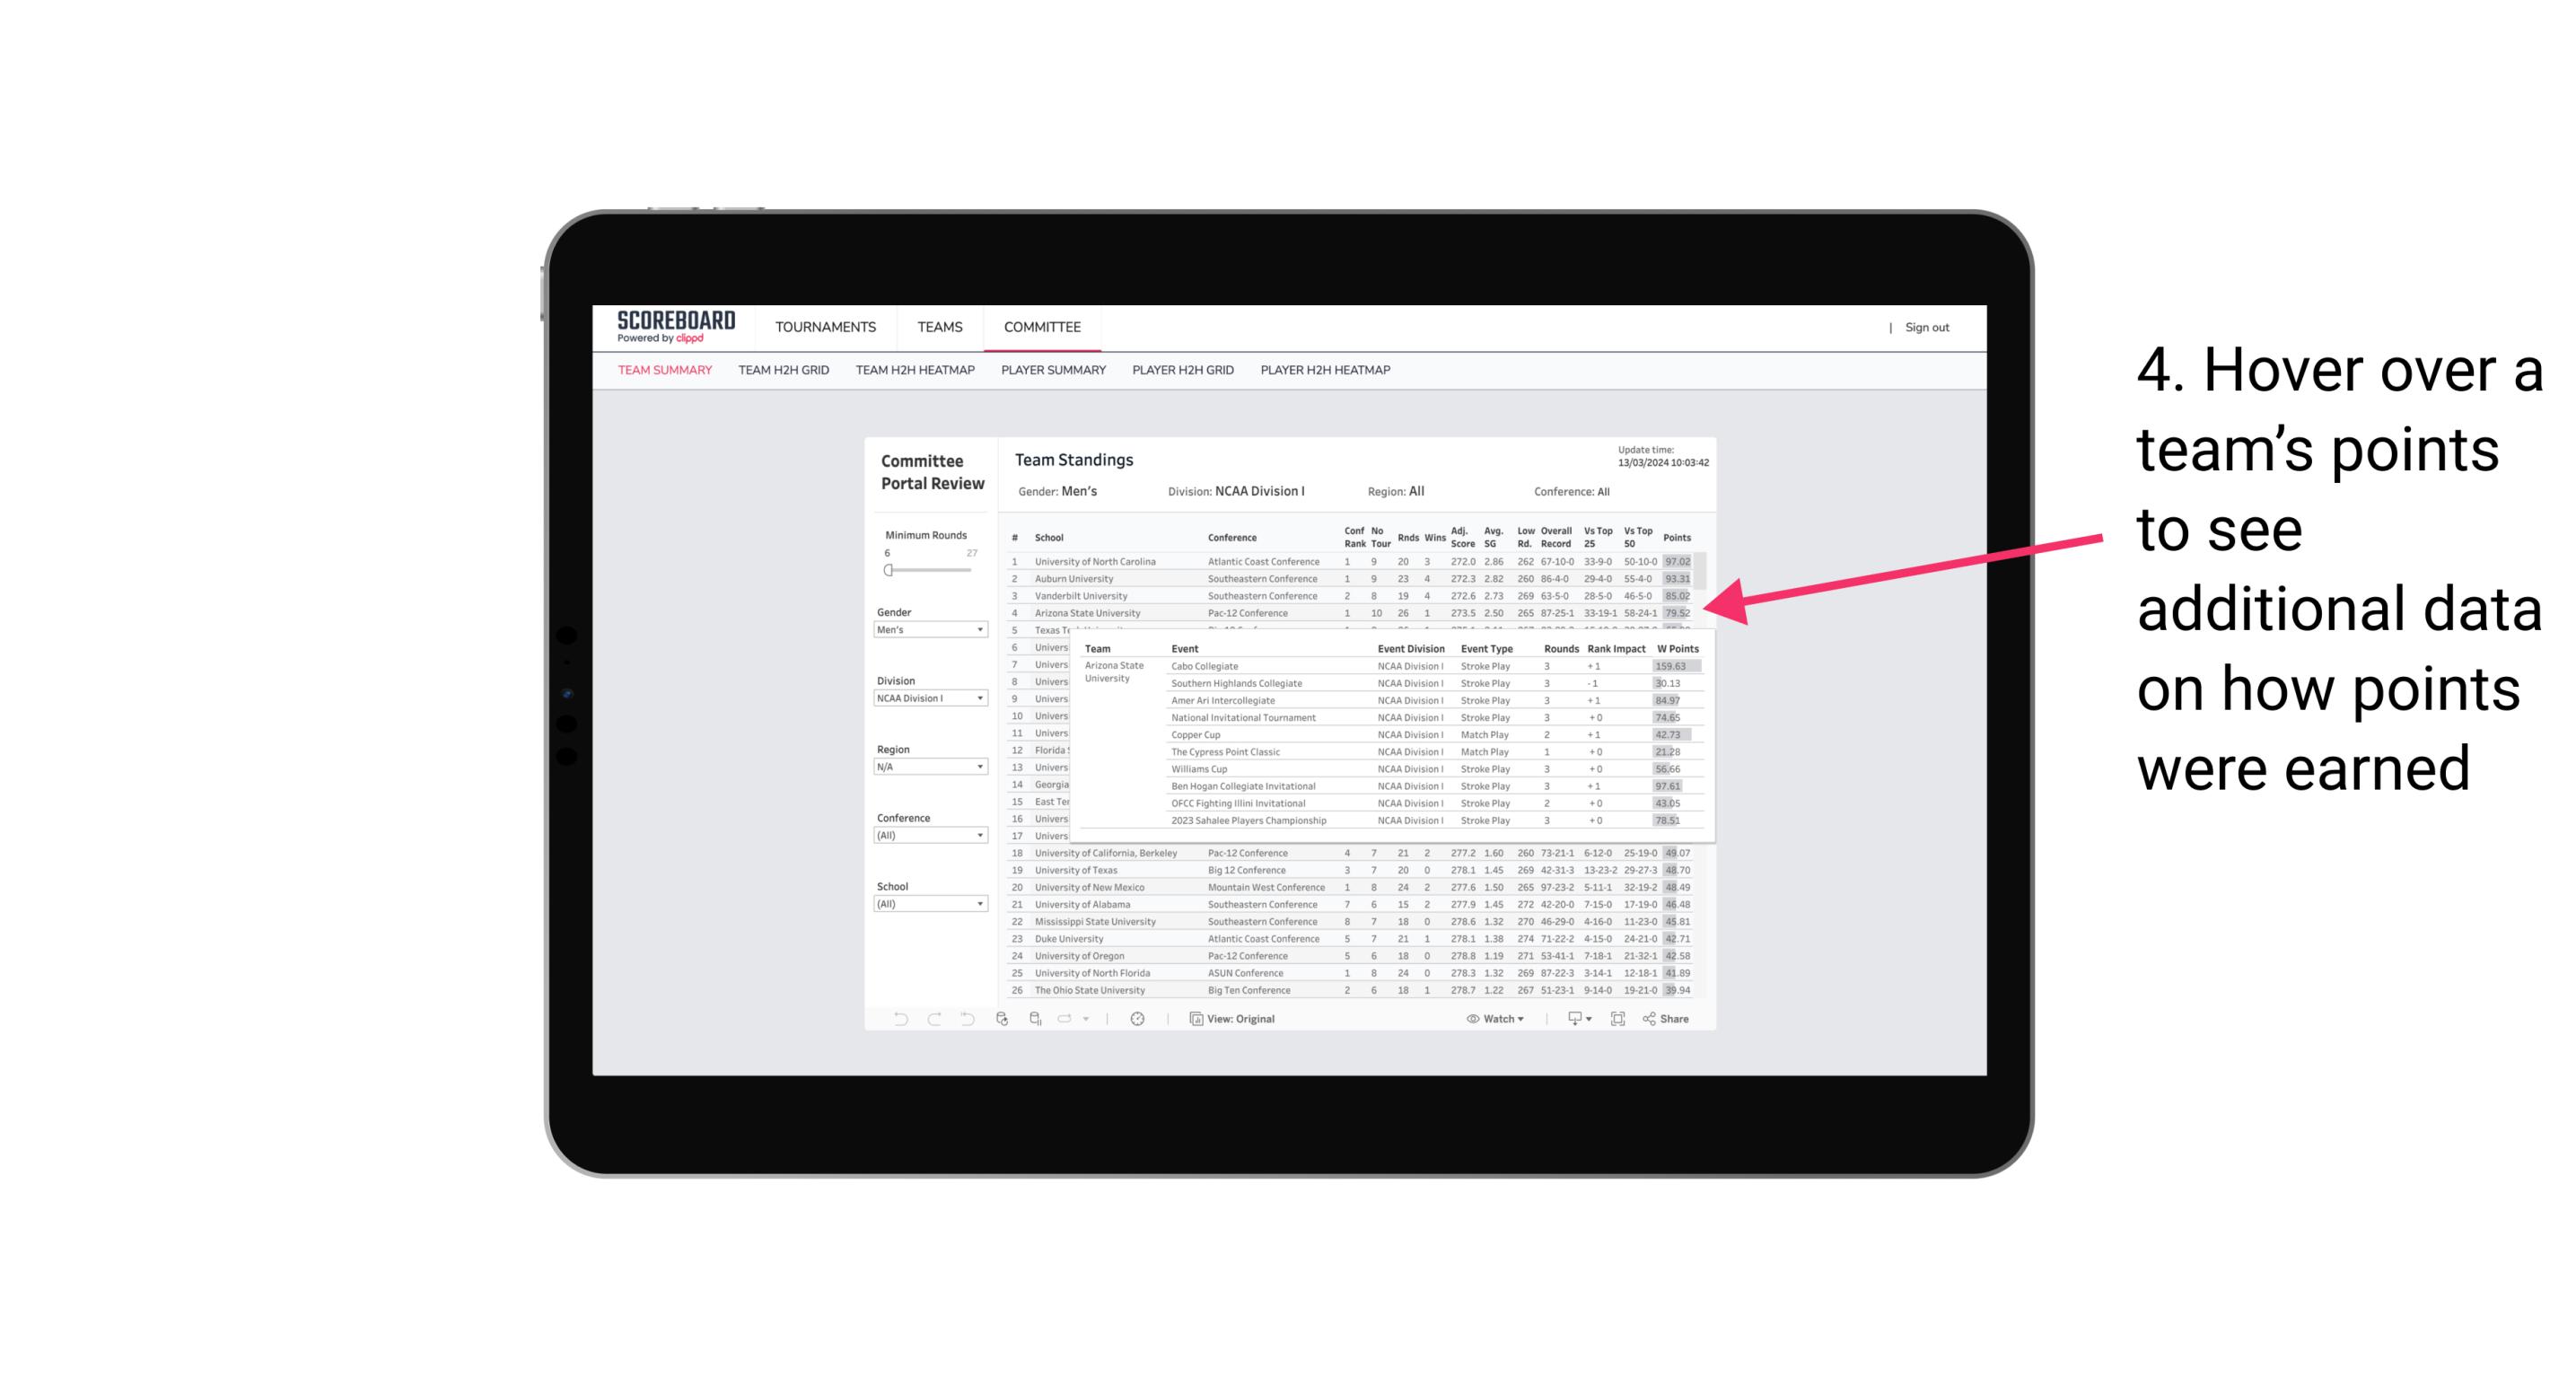Click the clock/update time icon
The height and width of the screenshot is (1386, 2576).
tap(1140, 1019)
